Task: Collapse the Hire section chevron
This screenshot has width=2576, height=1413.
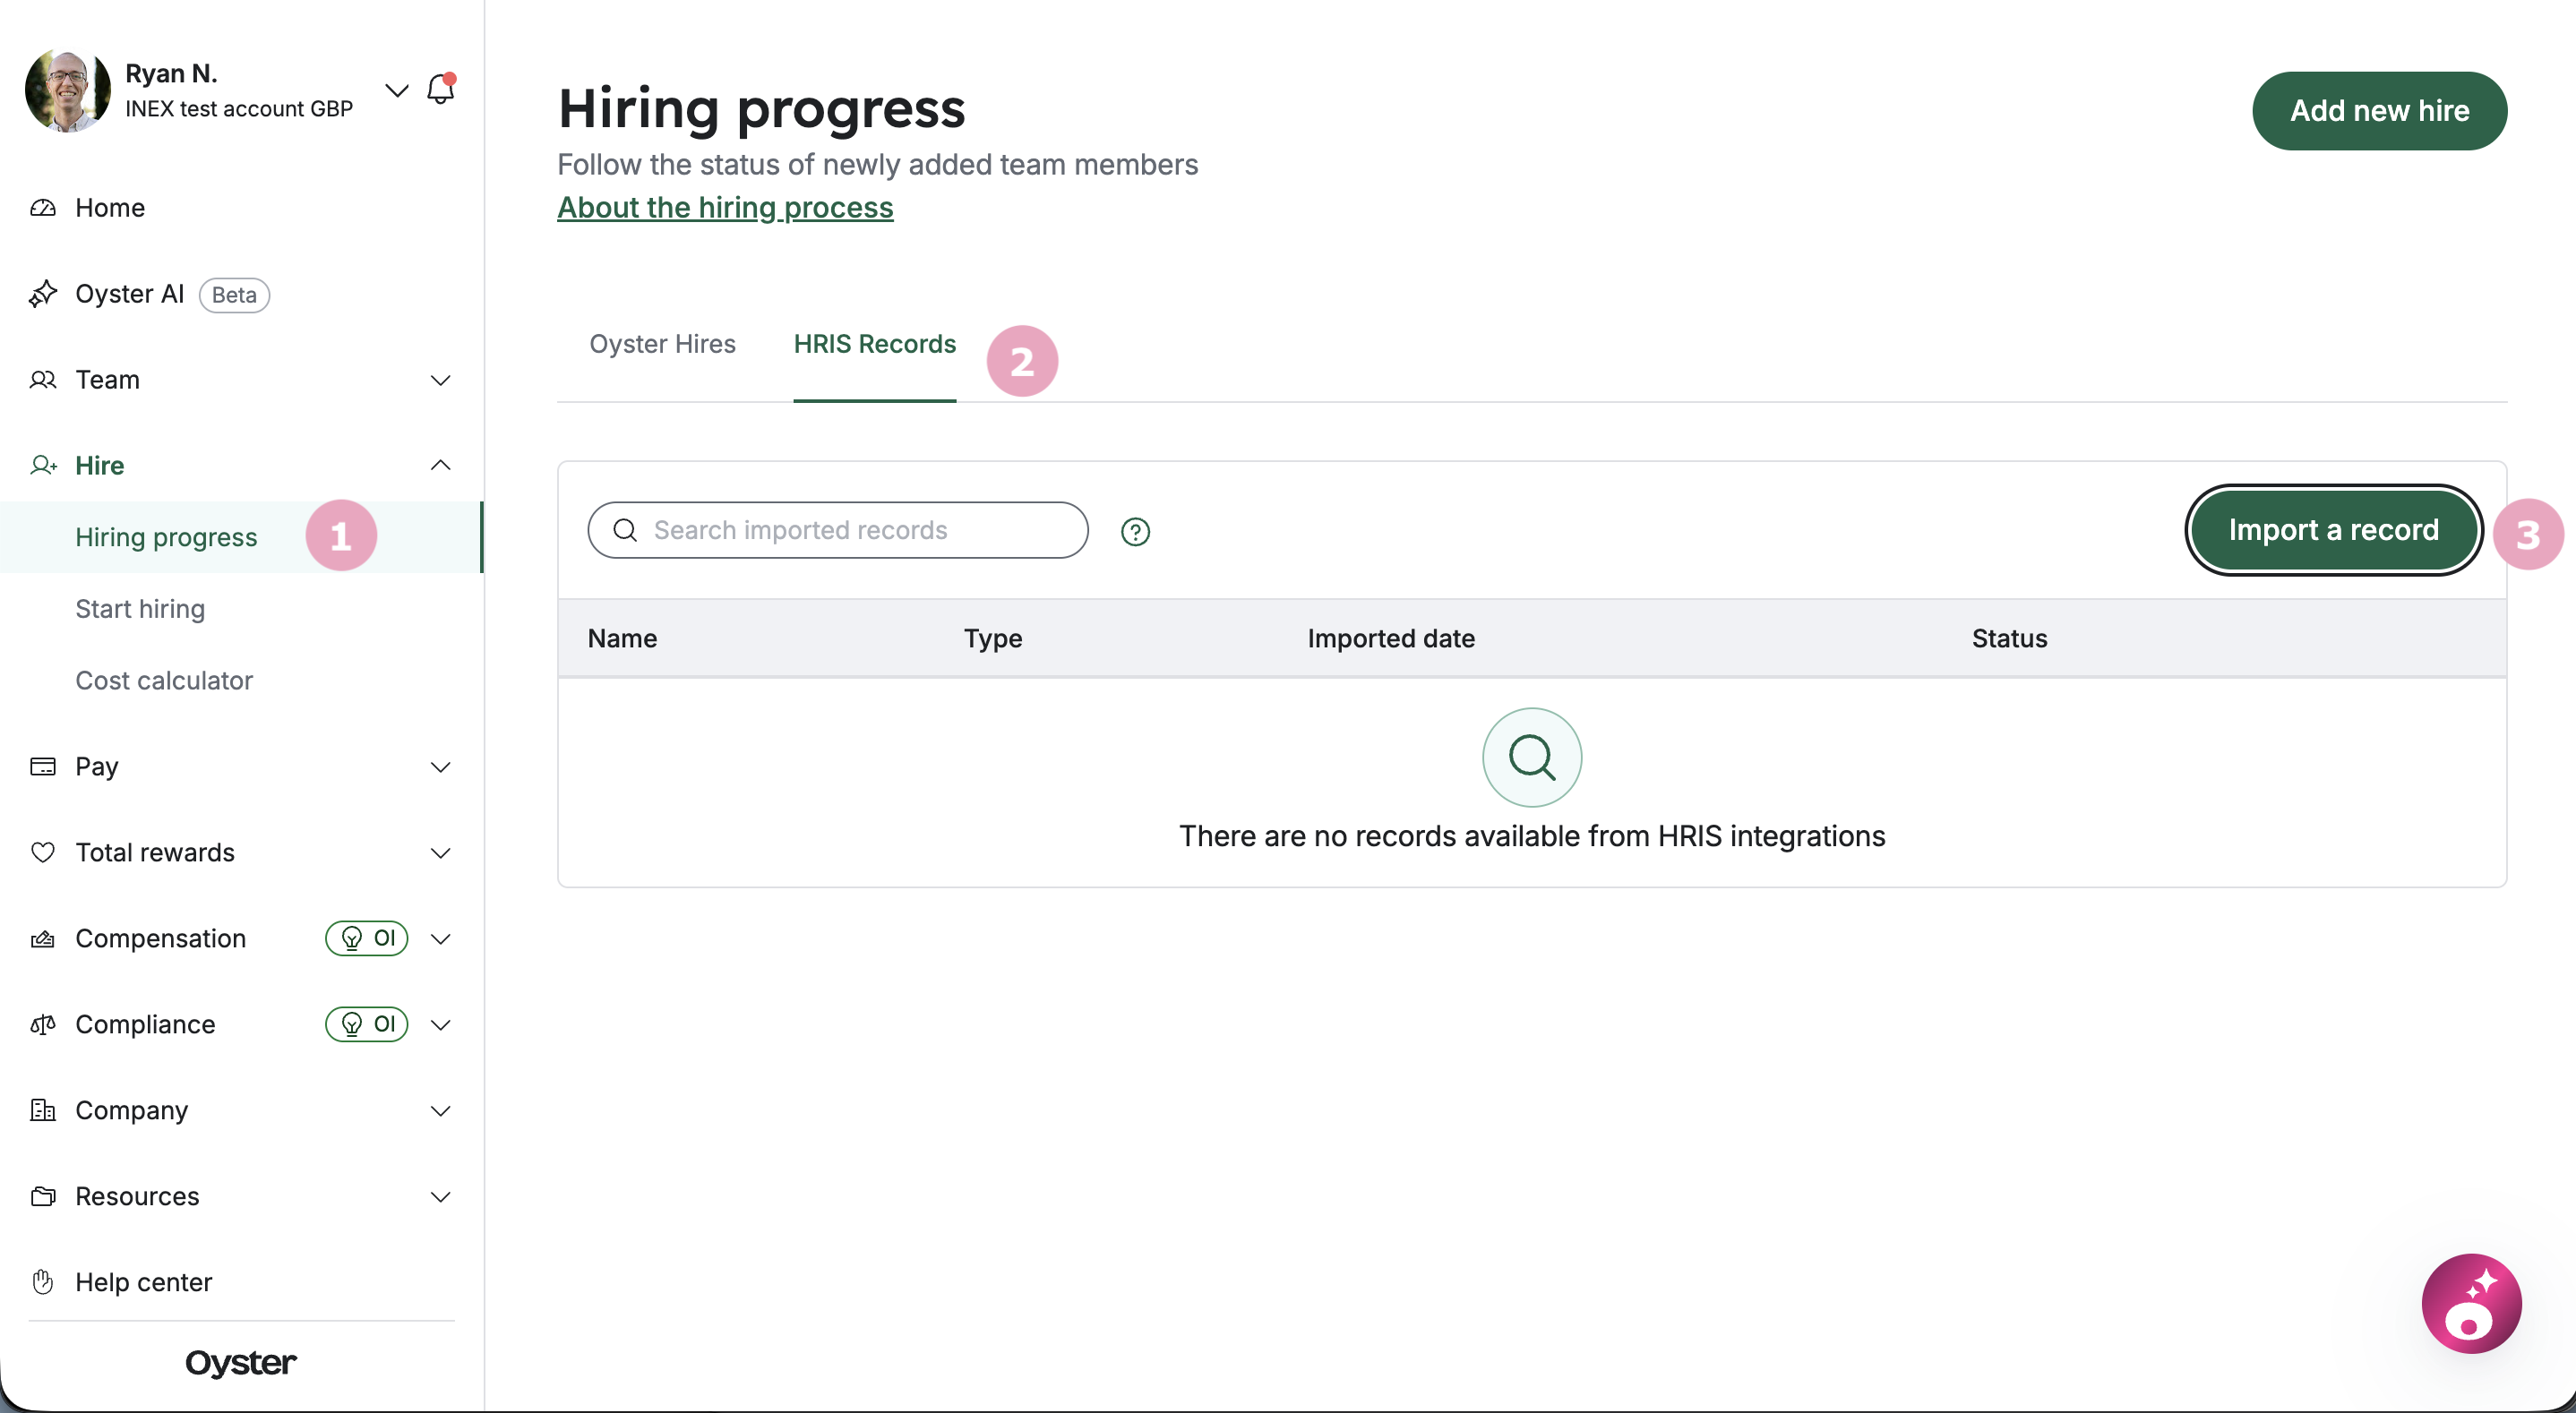Action: tap(440, 465)
